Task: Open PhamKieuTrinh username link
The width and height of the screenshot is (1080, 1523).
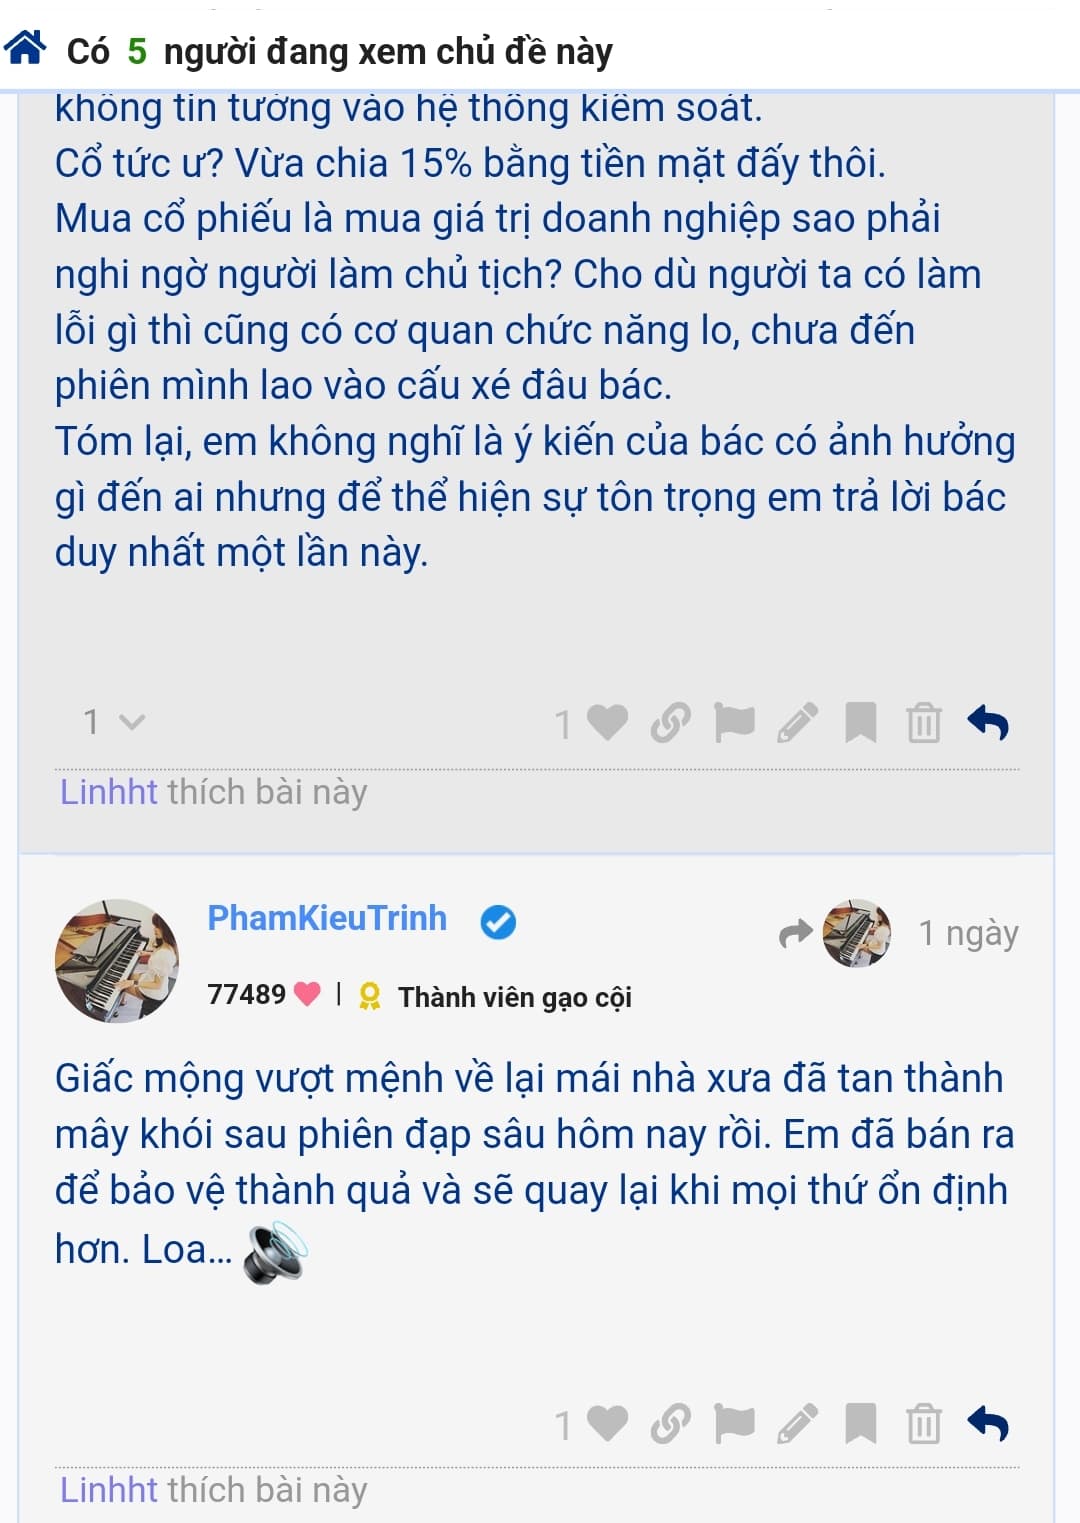Action: tap(327, 918)
